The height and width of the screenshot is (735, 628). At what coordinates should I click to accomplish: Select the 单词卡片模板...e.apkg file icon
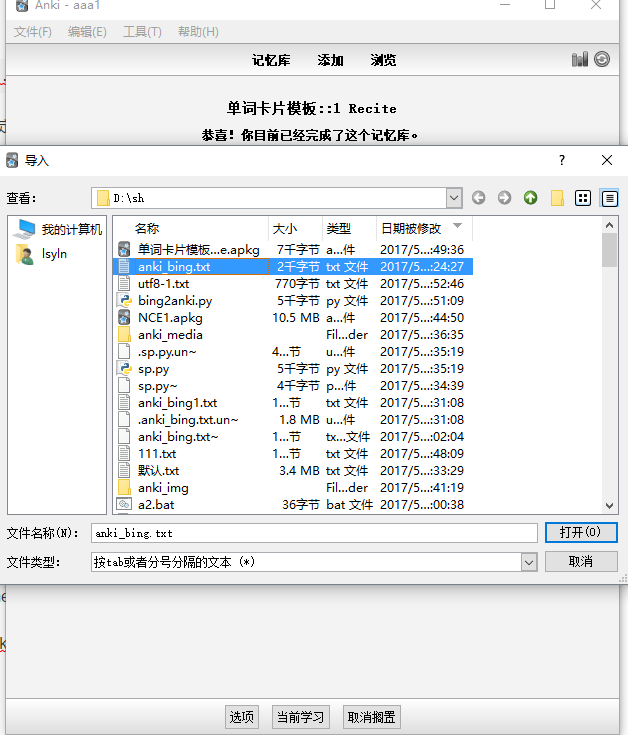tap(124, 249)
